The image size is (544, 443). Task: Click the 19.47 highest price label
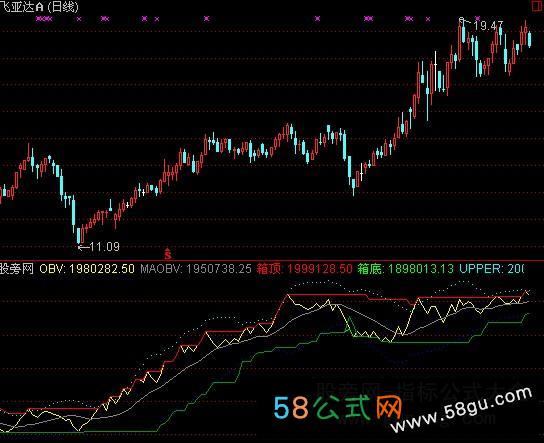pos(488,25)
